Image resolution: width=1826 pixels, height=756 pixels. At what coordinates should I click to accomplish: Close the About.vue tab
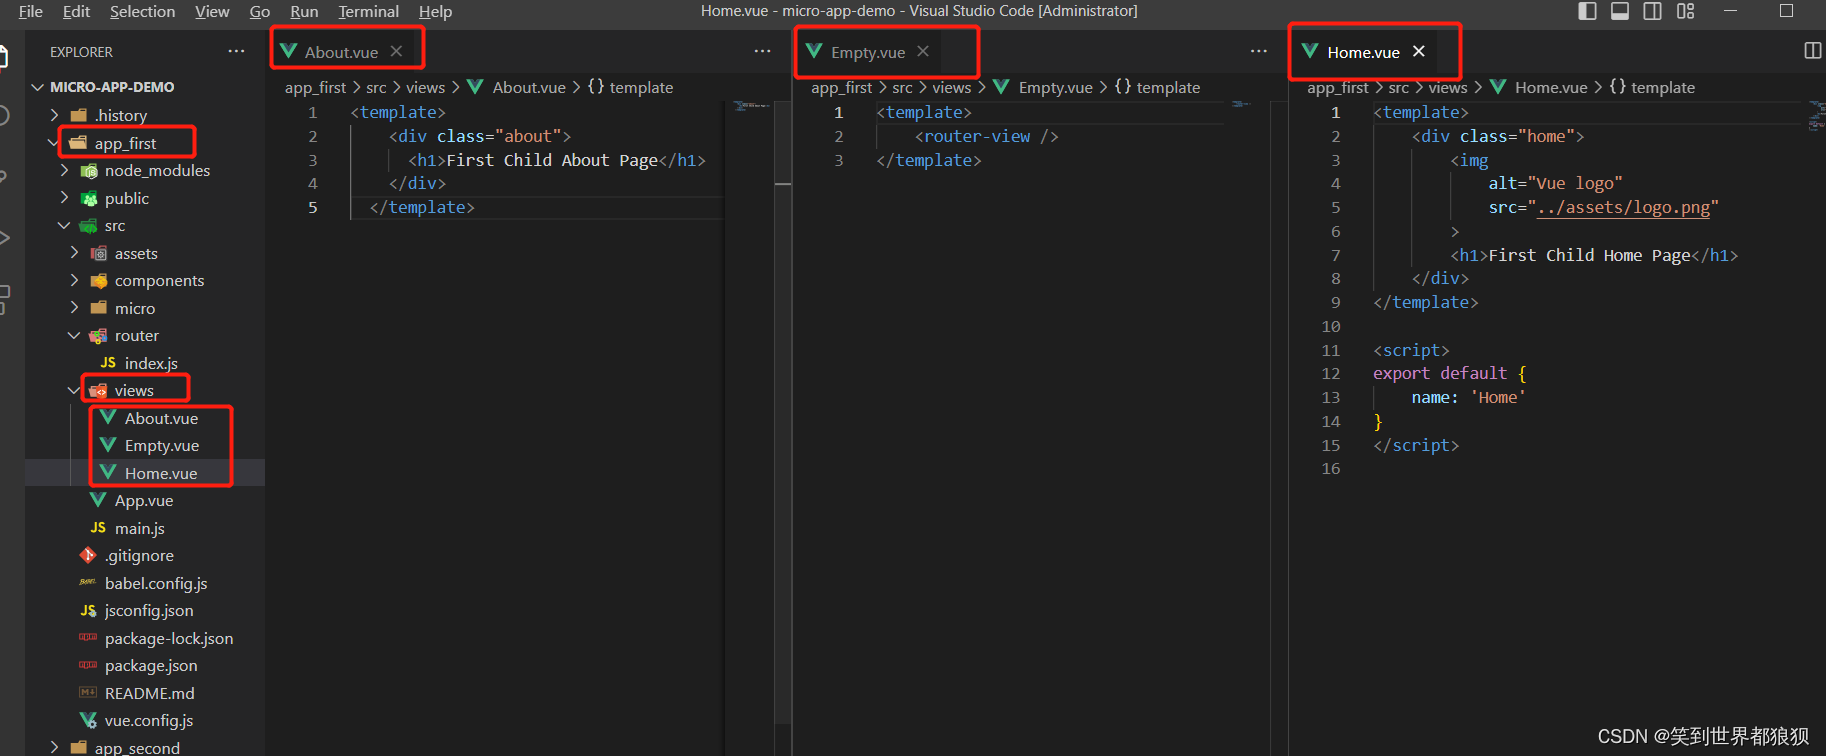pyautogui.click(x=396, y=51)
